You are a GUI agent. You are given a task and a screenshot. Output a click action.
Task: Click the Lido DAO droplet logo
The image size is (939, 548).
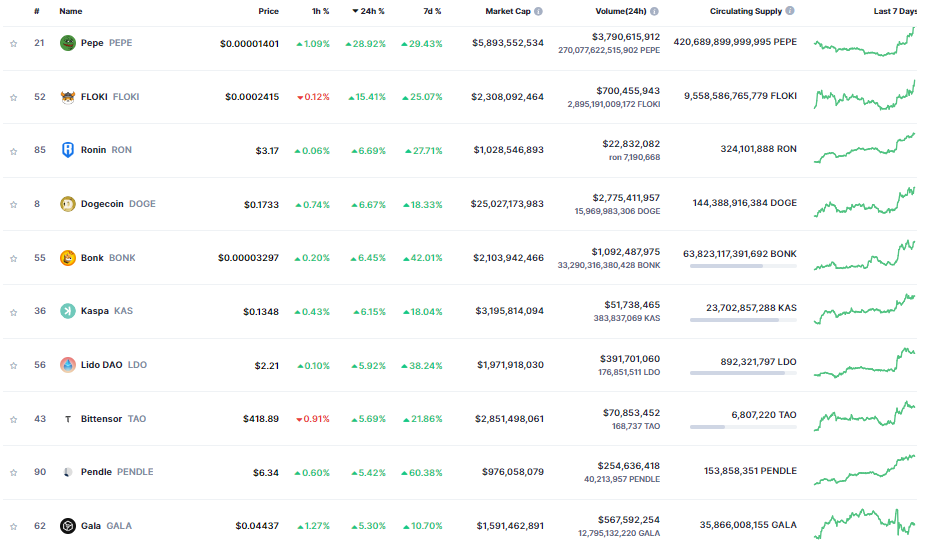pyautogui.click(x=68, y=365)
